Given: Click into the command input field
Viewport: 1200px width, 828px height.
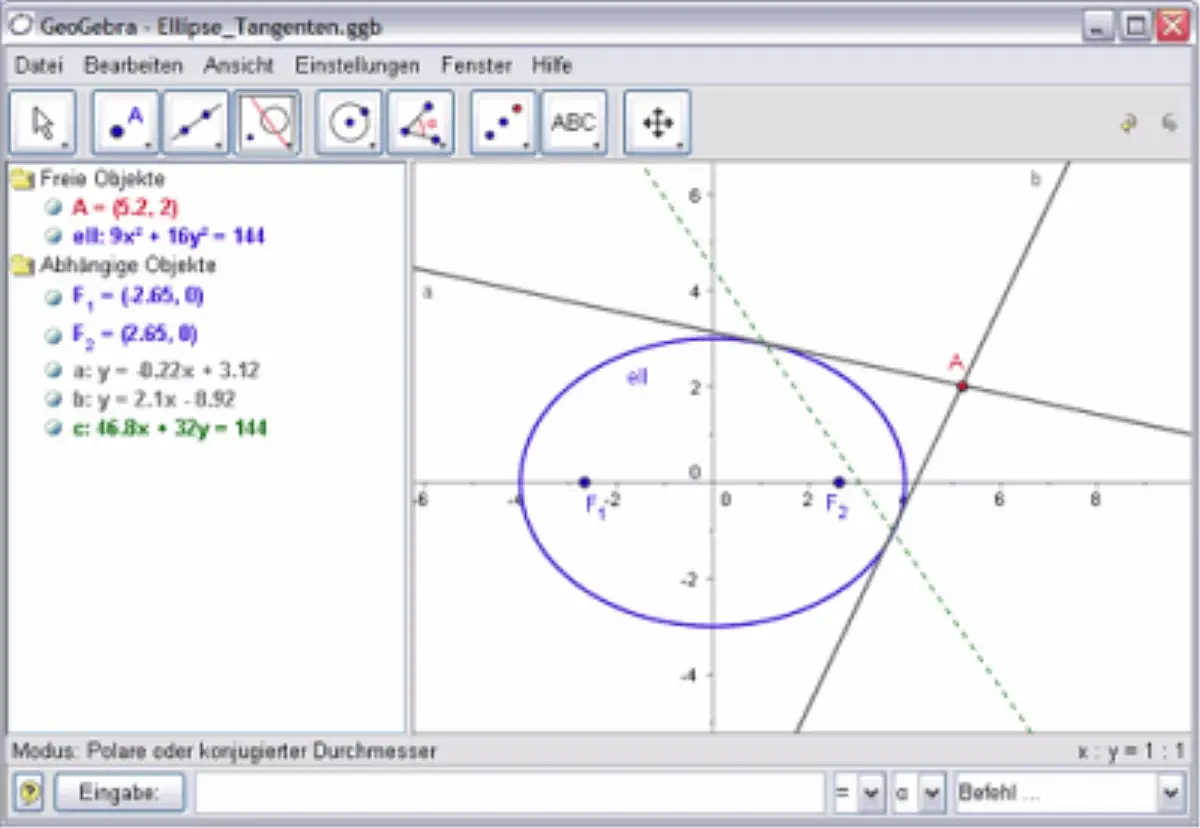Looking at the screenshot, I should coord(510,793).
